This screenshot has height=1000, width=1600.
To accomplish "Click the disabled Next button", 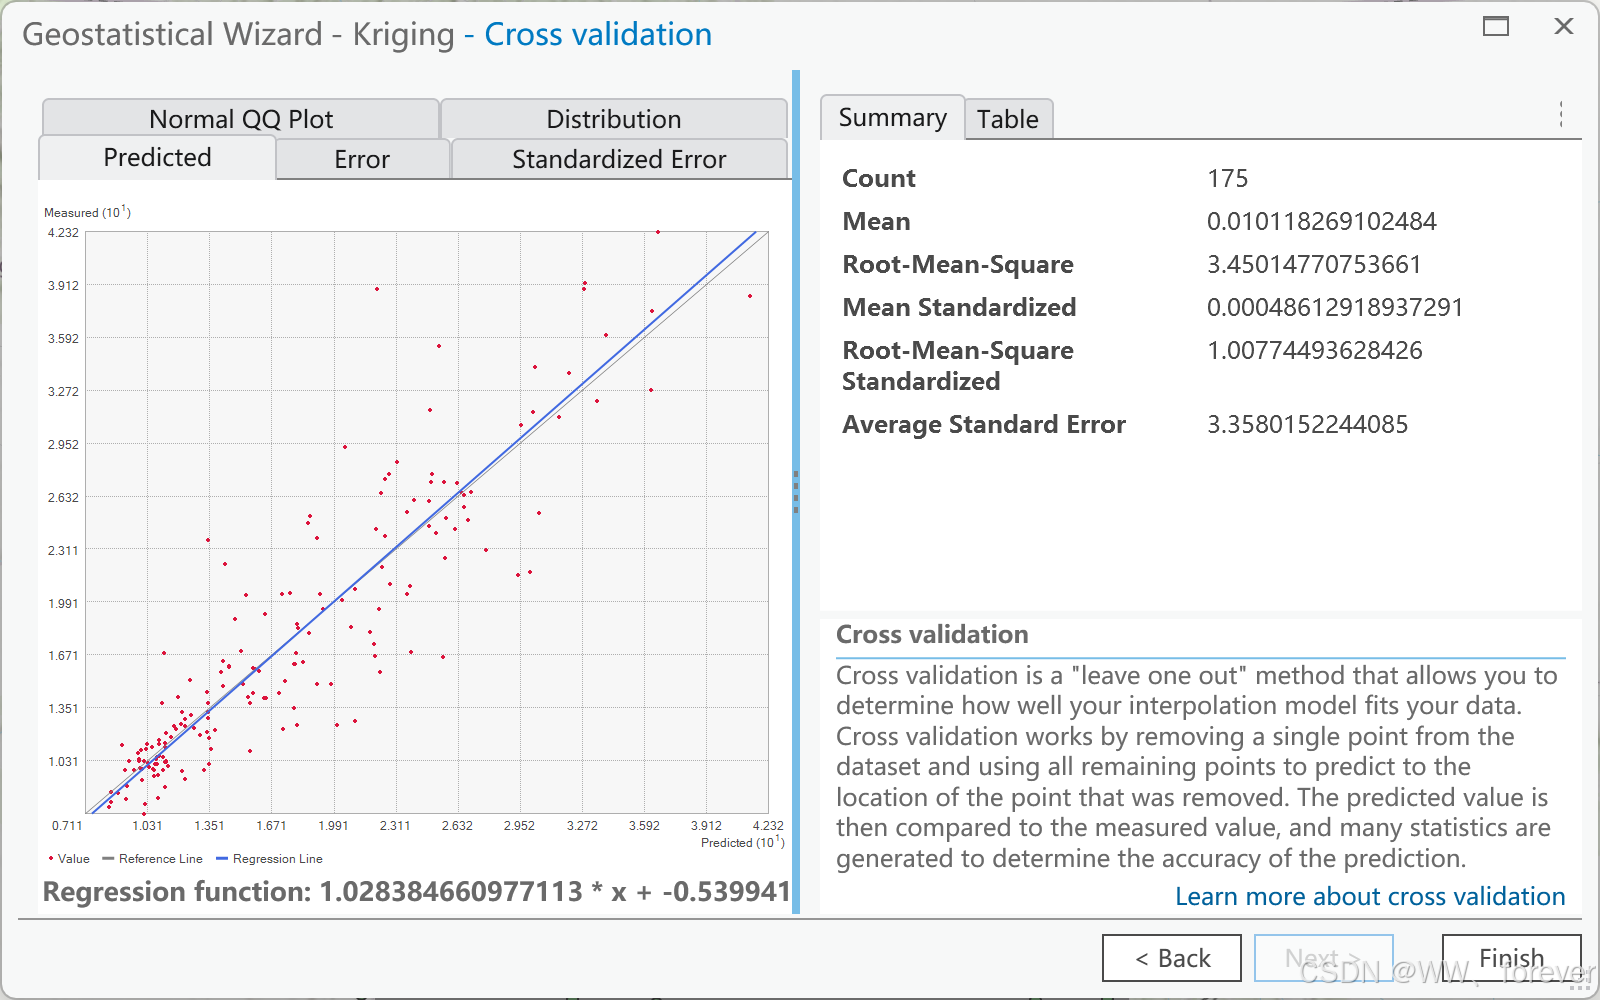I will click(x=1323, y=958).
